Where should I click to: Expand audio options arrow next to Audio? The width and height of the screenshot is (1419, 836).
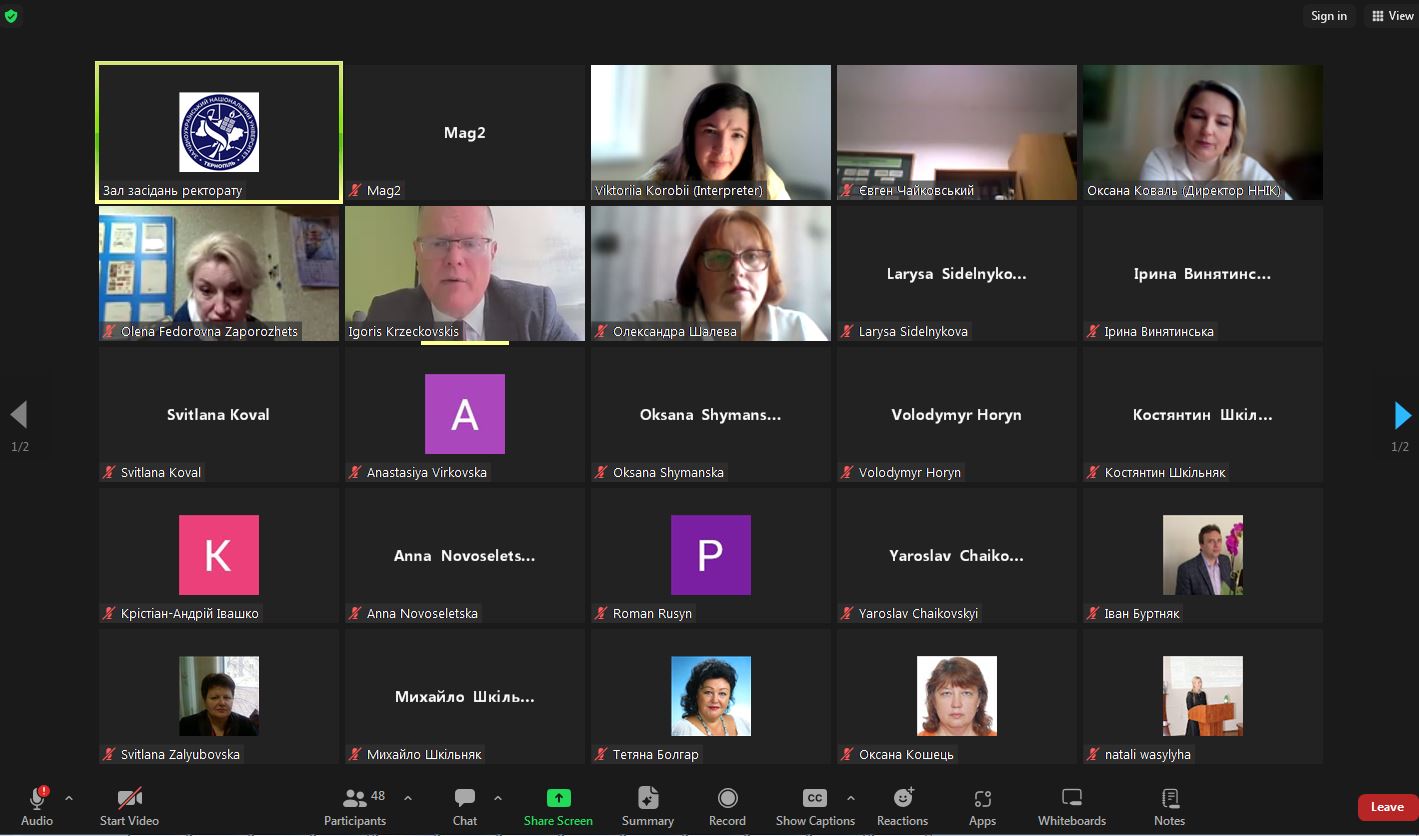point(69,798)
